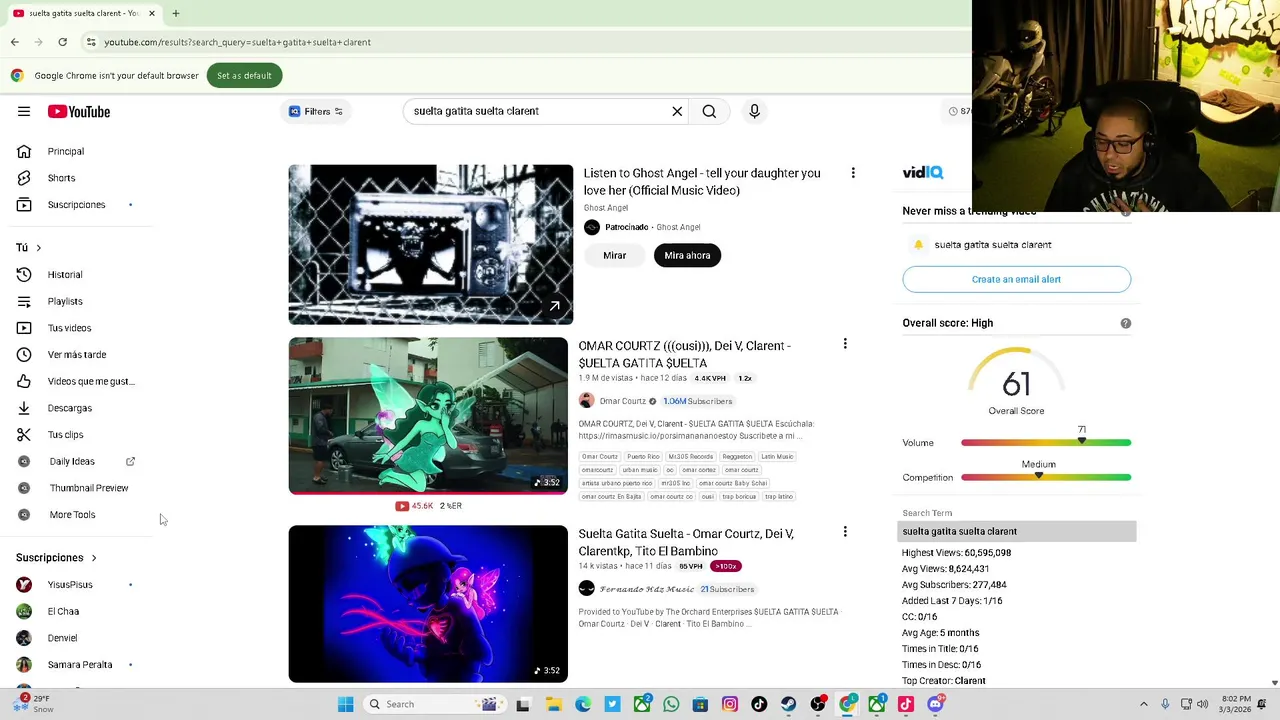Open vidIQ Thumbnail Preview
Image resolution: width=1280 pixels, height=720 pixels.
pos(89,488)
